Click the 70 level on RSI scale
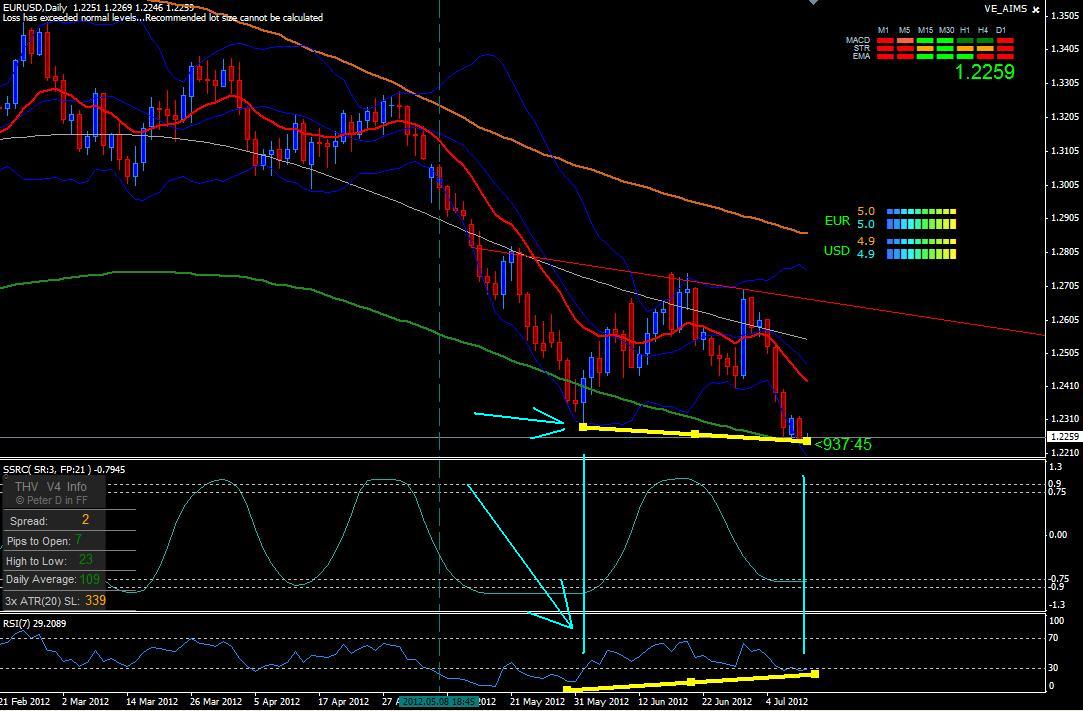Image resolution: width=1083 pixels, height=711 pixels. pyautogui.click(x=1054, y=638)
